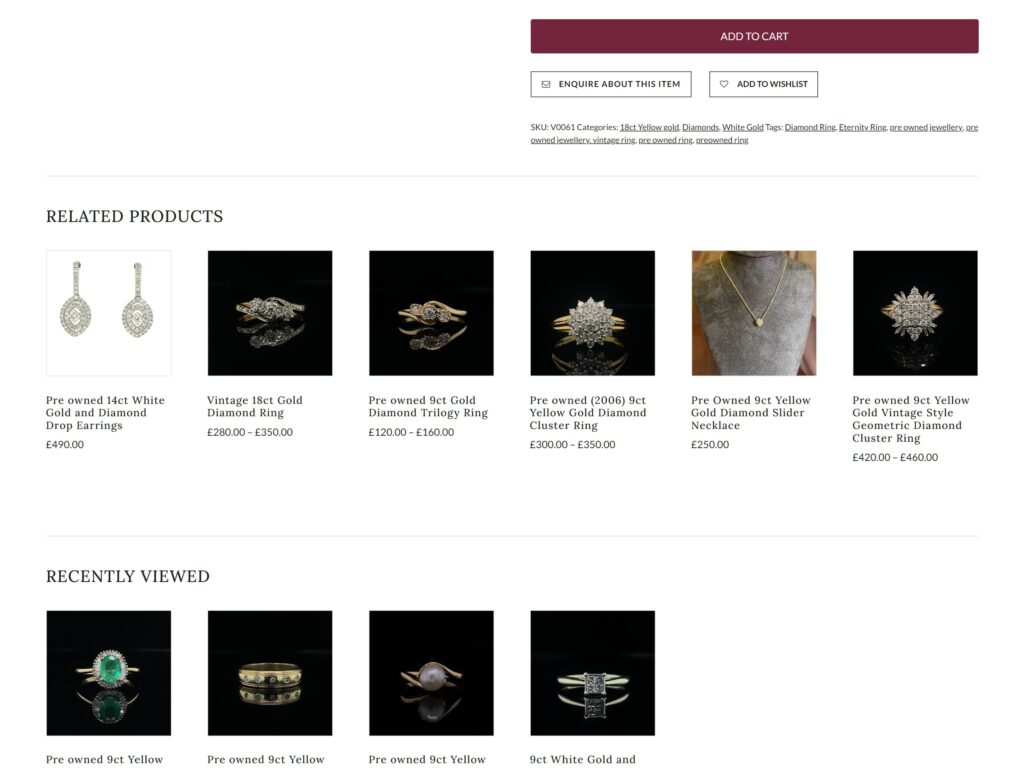
Task: Open the drop earrings product thumbnail
Action: (108, 313)
